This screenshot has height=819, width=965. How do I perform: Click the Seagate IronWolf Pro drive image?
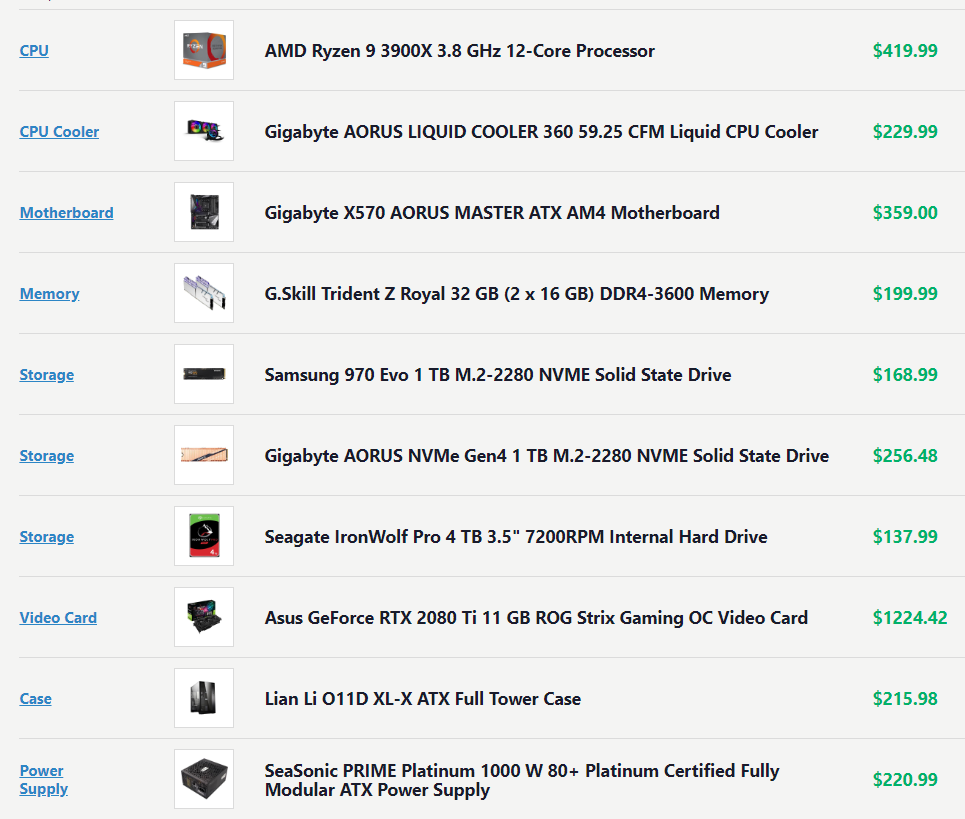204,536
